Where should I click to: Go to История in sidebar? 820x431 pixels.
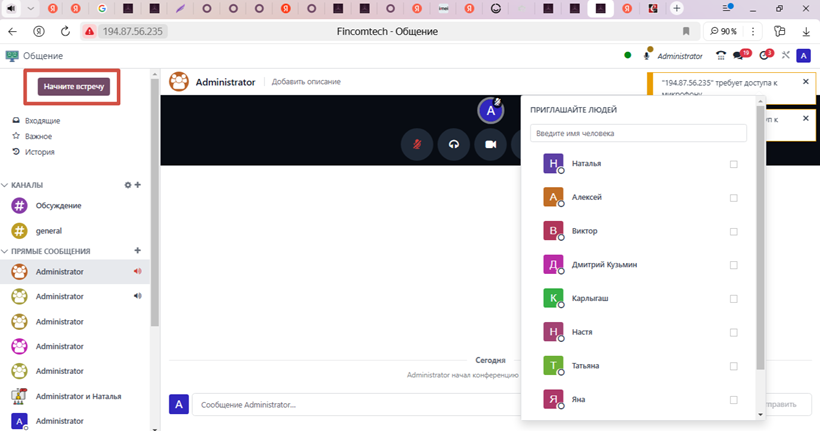39,152
